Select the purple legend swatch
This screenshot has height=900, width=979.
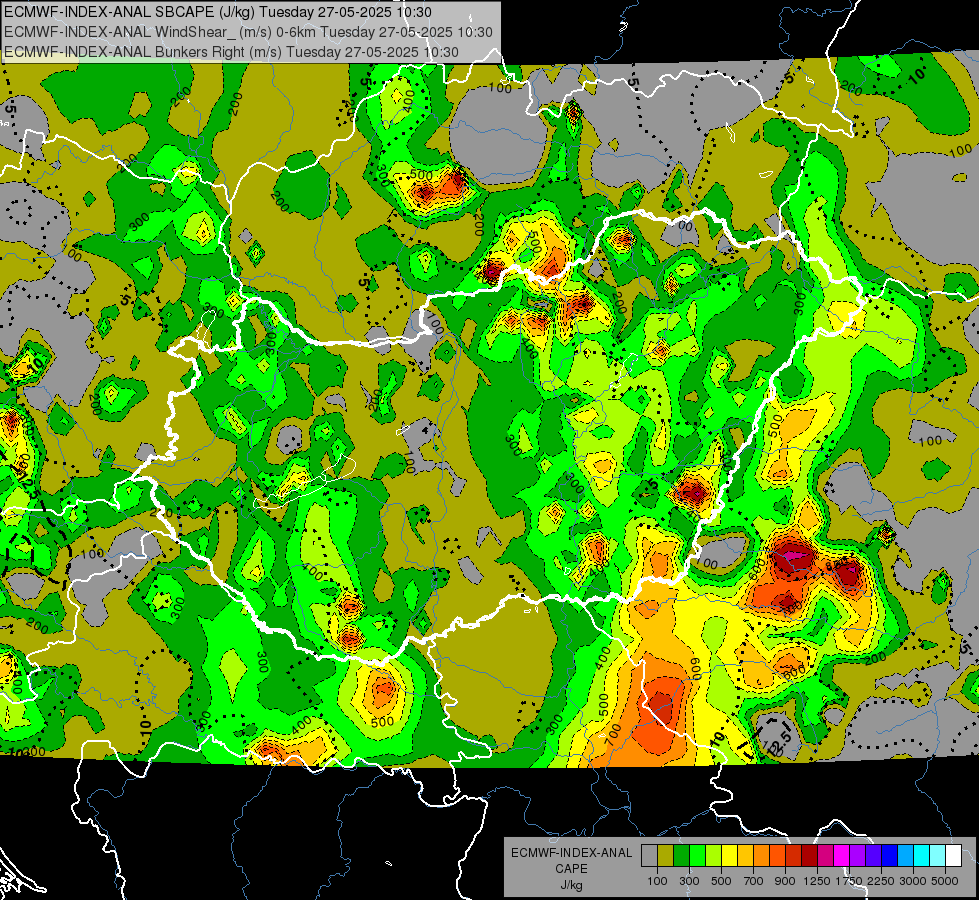point(858,855)
